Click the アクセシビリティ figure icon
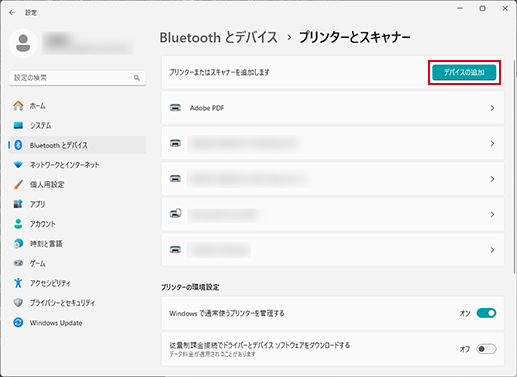 pyautogui.click(x=18, y=283)
